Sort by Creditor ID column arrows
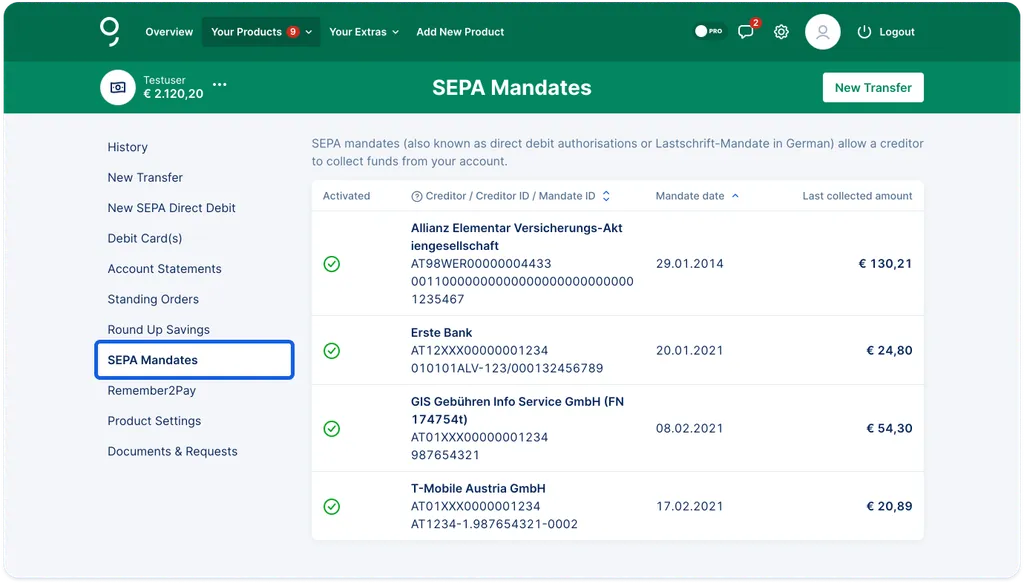 point(606,196)
